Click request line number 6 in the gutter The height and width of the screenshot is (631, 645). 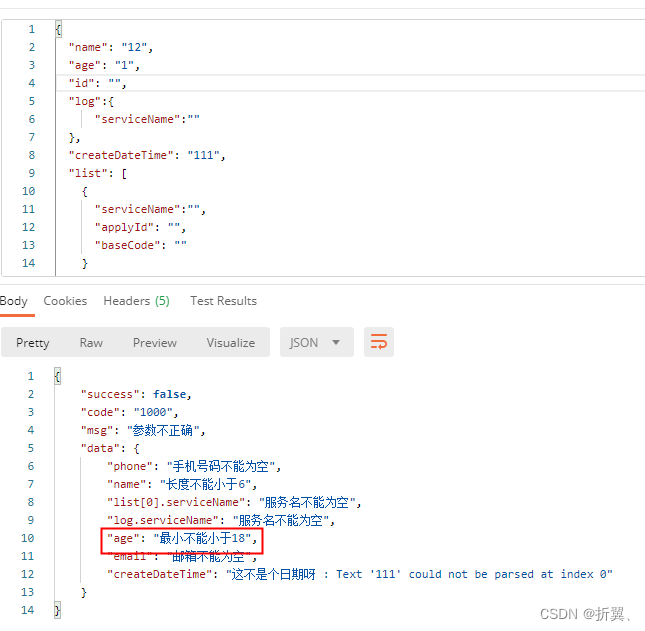[32, 119]
